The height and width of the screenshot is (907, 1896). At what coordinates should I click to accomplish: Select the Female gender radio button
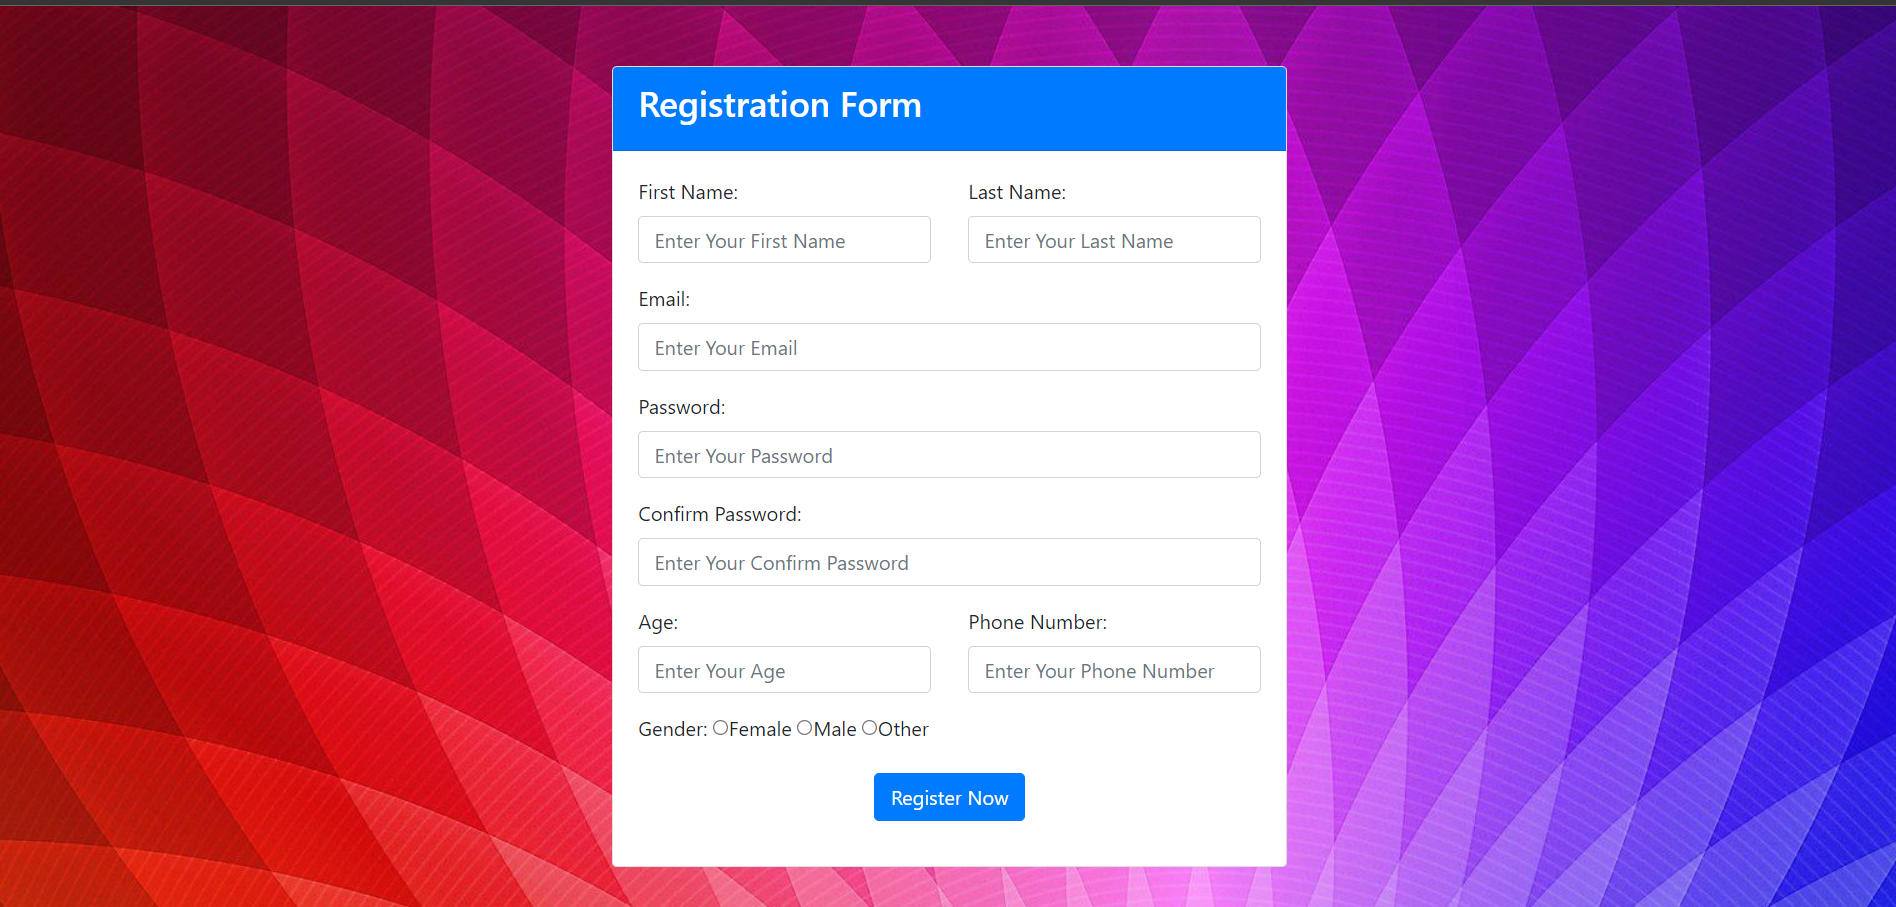pos(720,728)
